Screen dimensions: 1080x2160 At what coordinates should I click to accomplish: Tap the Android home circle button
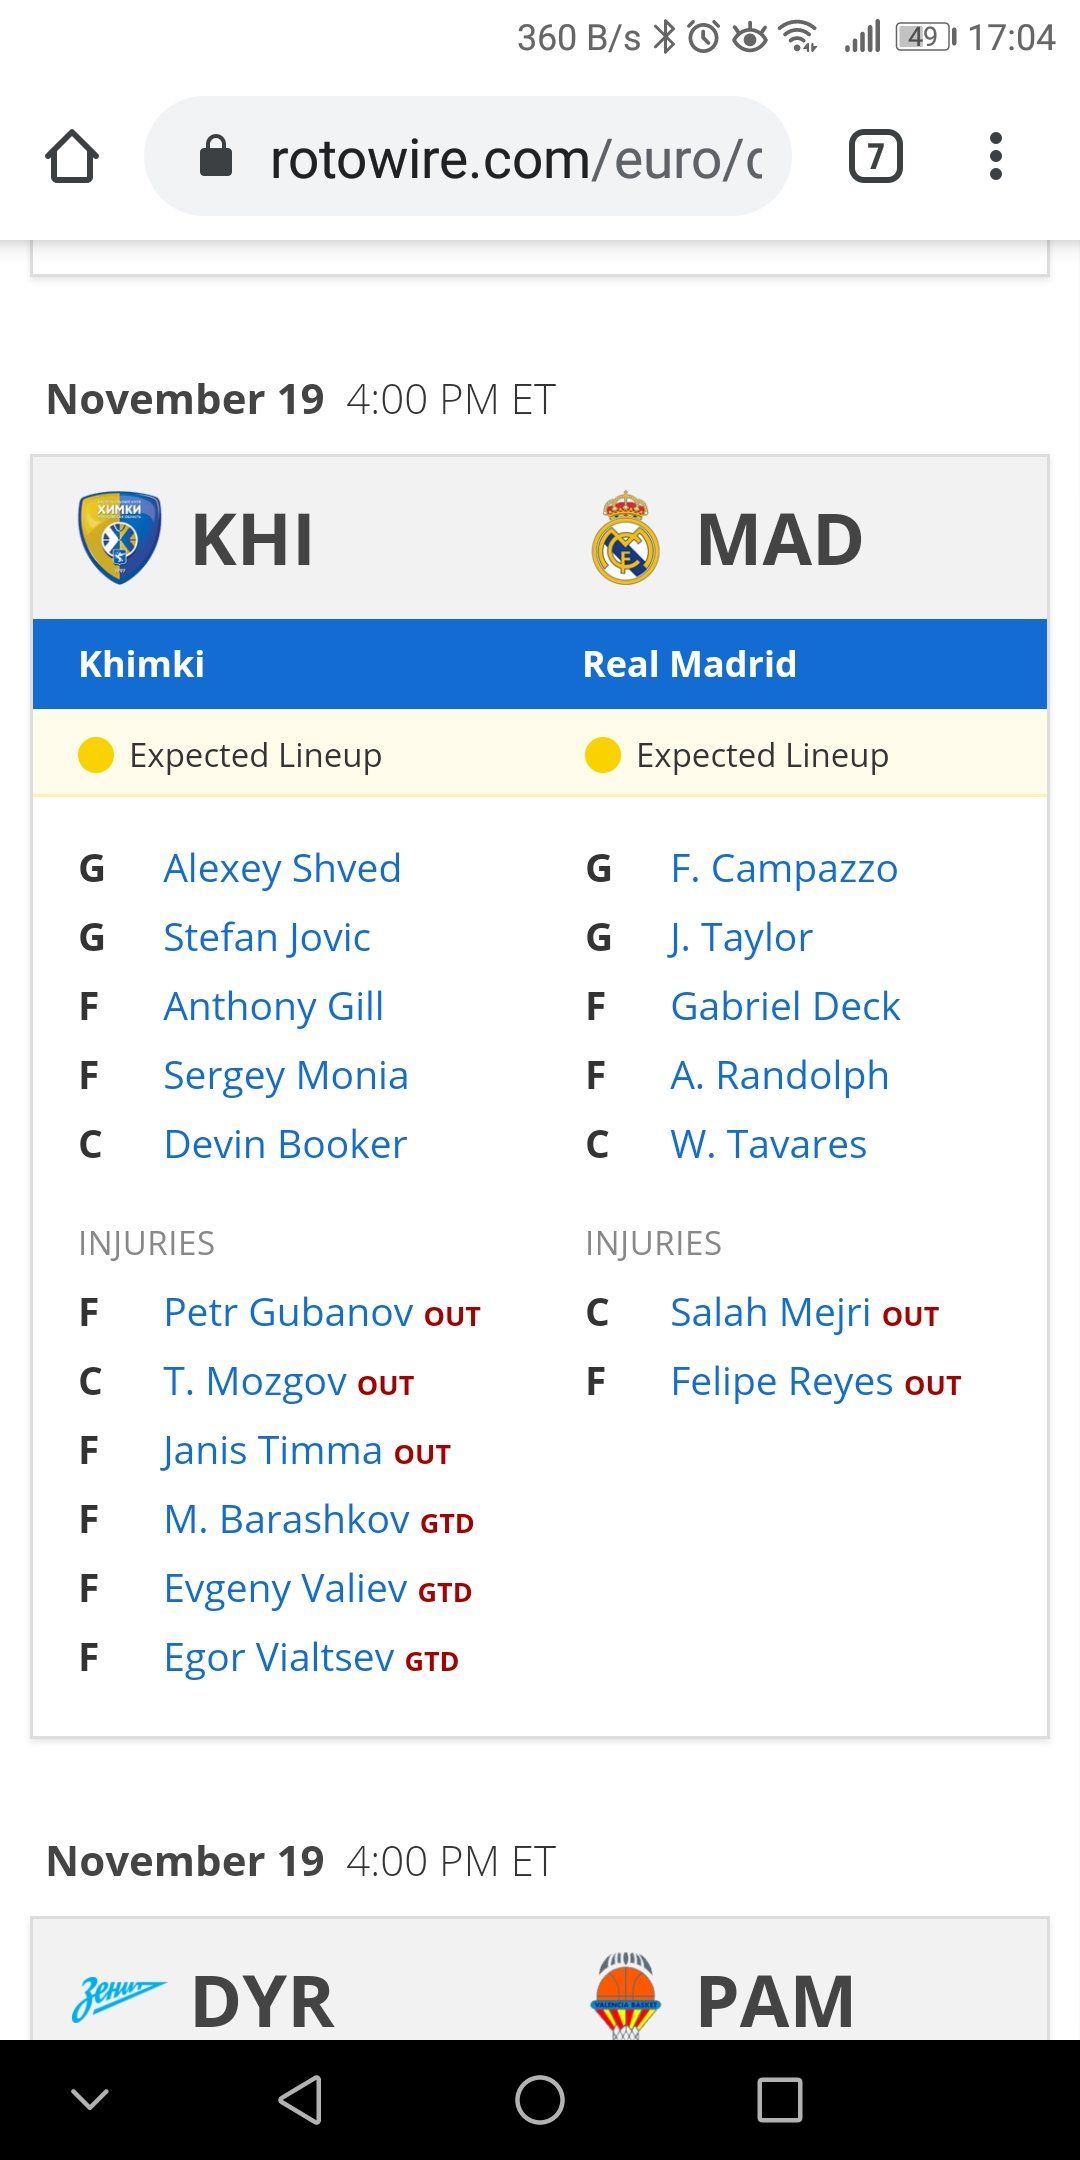(540, 2099)
